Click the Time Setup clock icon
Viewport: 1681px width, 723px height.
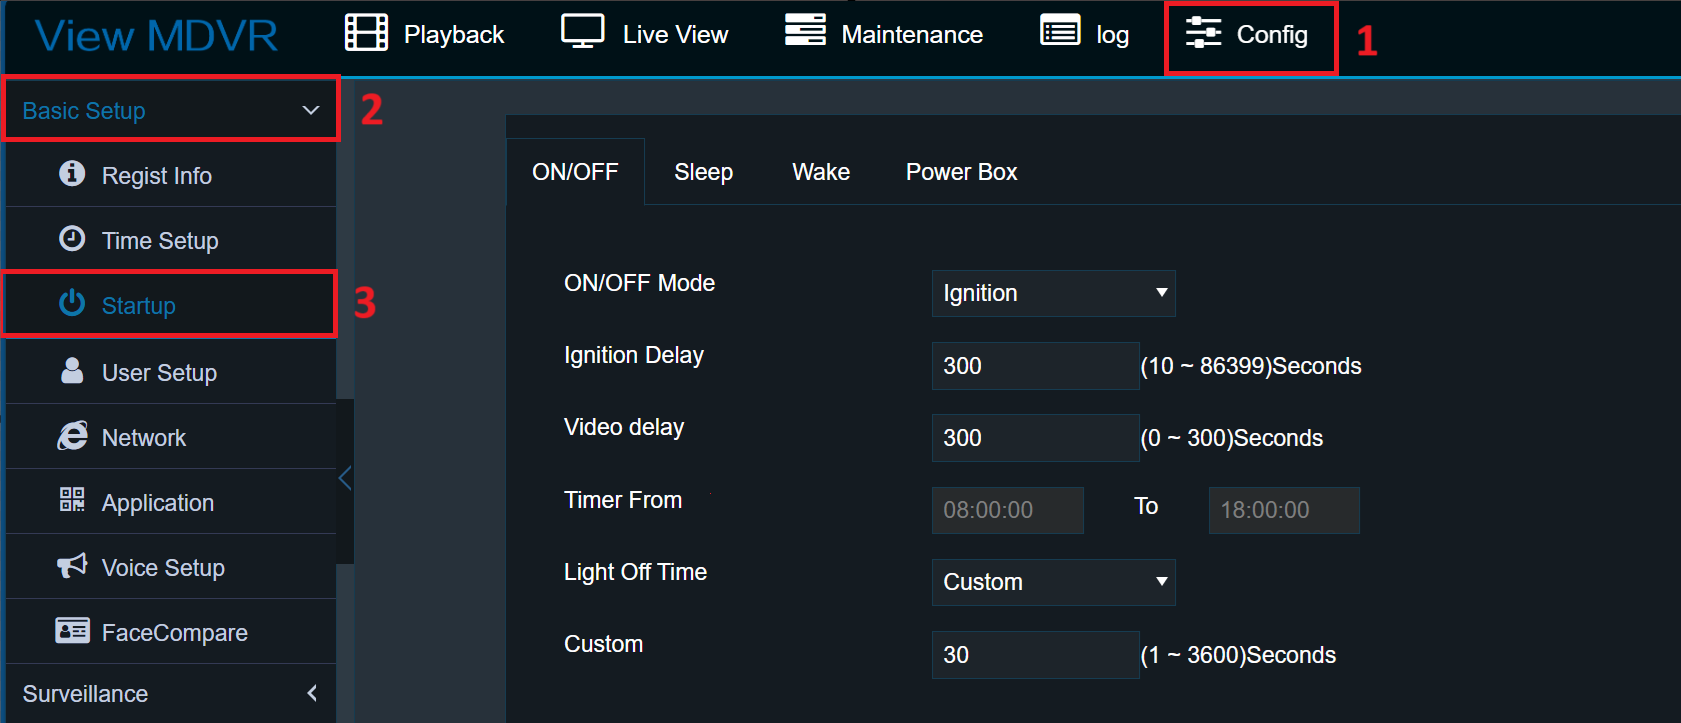click(x=72, y=239)
